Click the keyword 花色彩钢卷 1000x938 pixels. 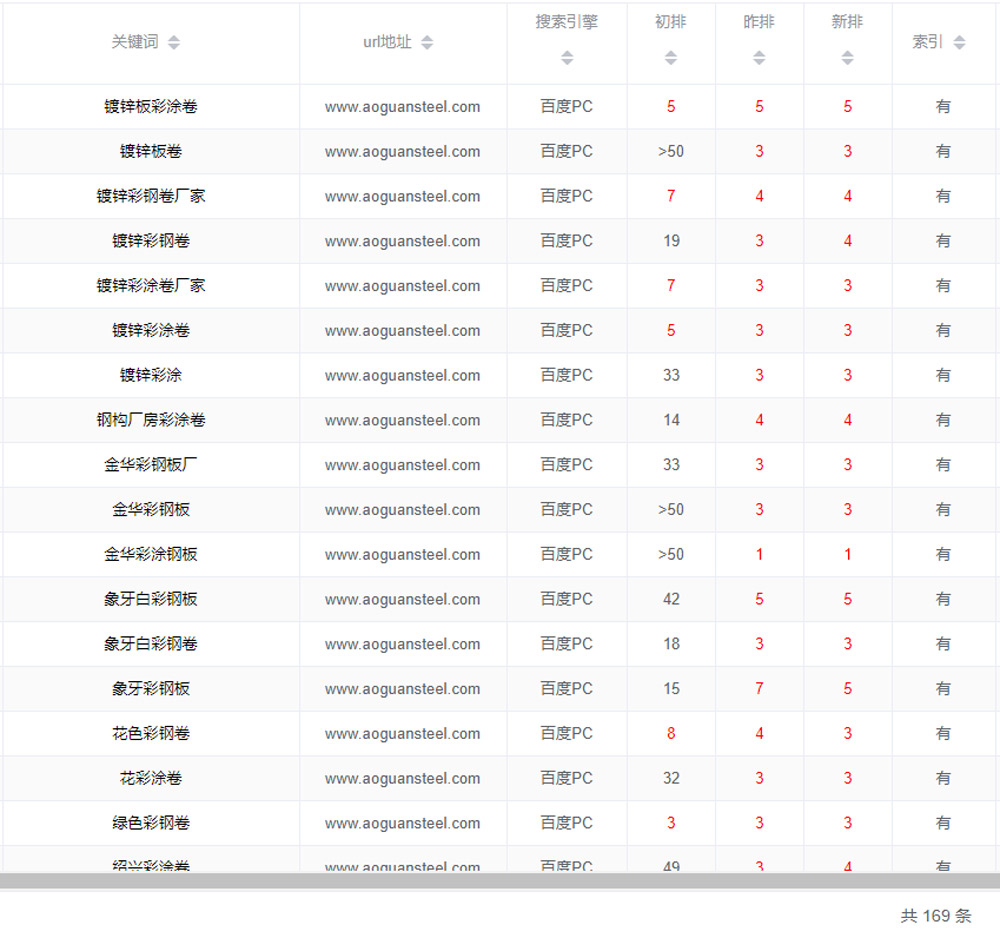151,734
